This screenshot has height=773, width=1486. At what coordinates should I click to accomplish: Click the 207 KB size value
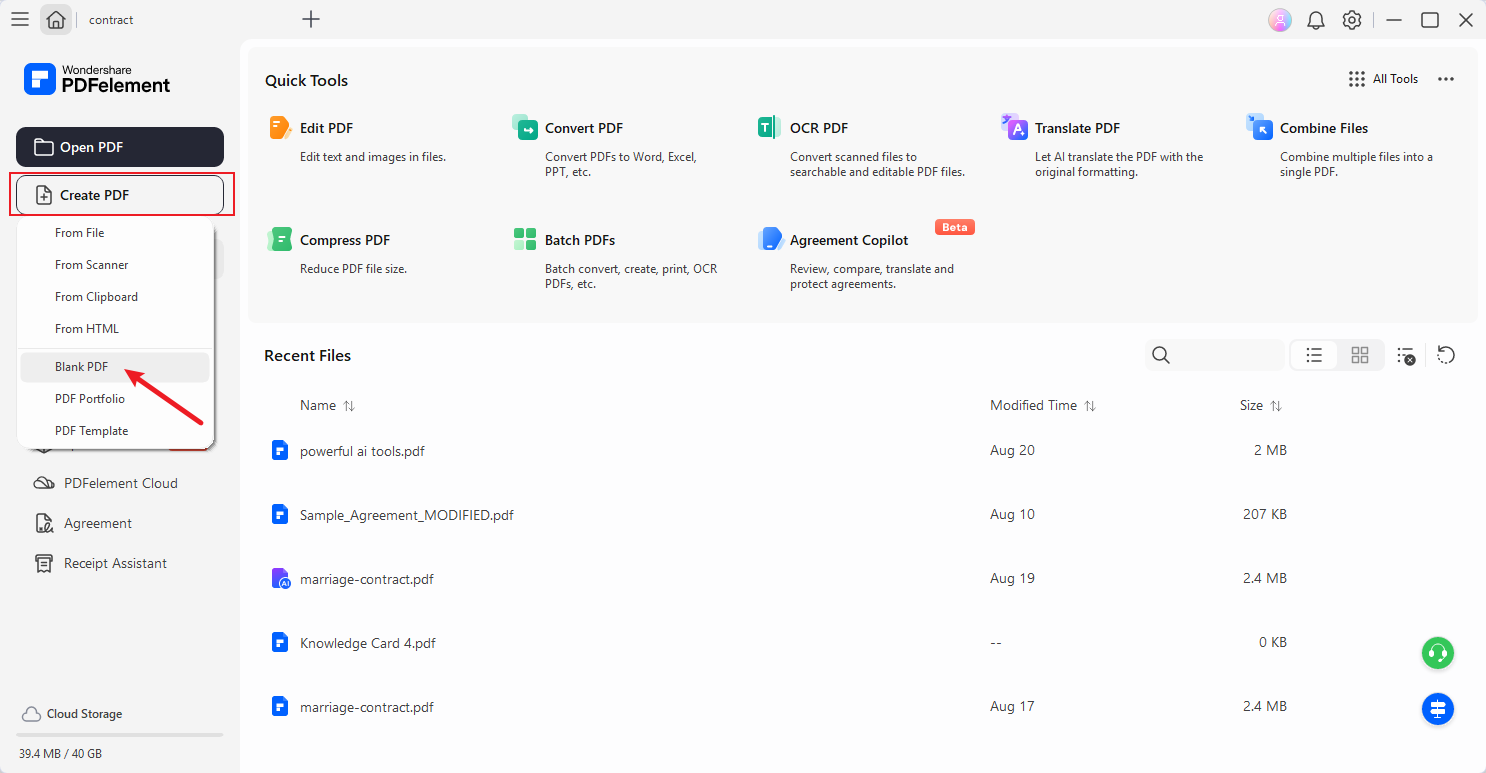point(1265,515)
